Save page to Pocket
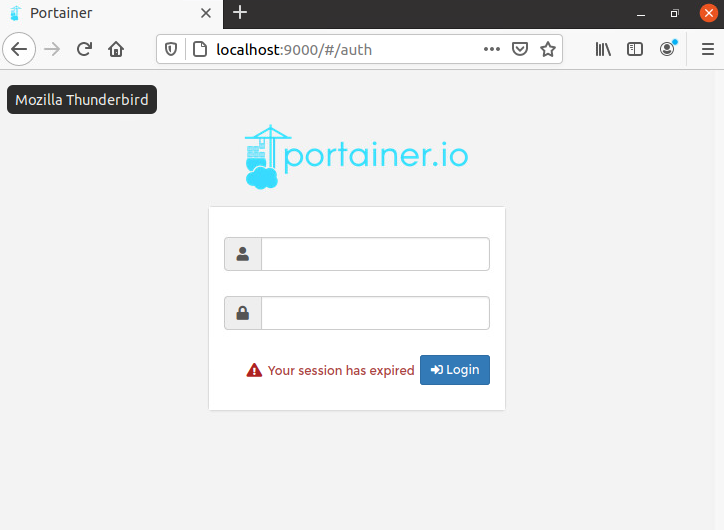Image resolution: width=724 pixels, height=530 pixels. (520, 49)
